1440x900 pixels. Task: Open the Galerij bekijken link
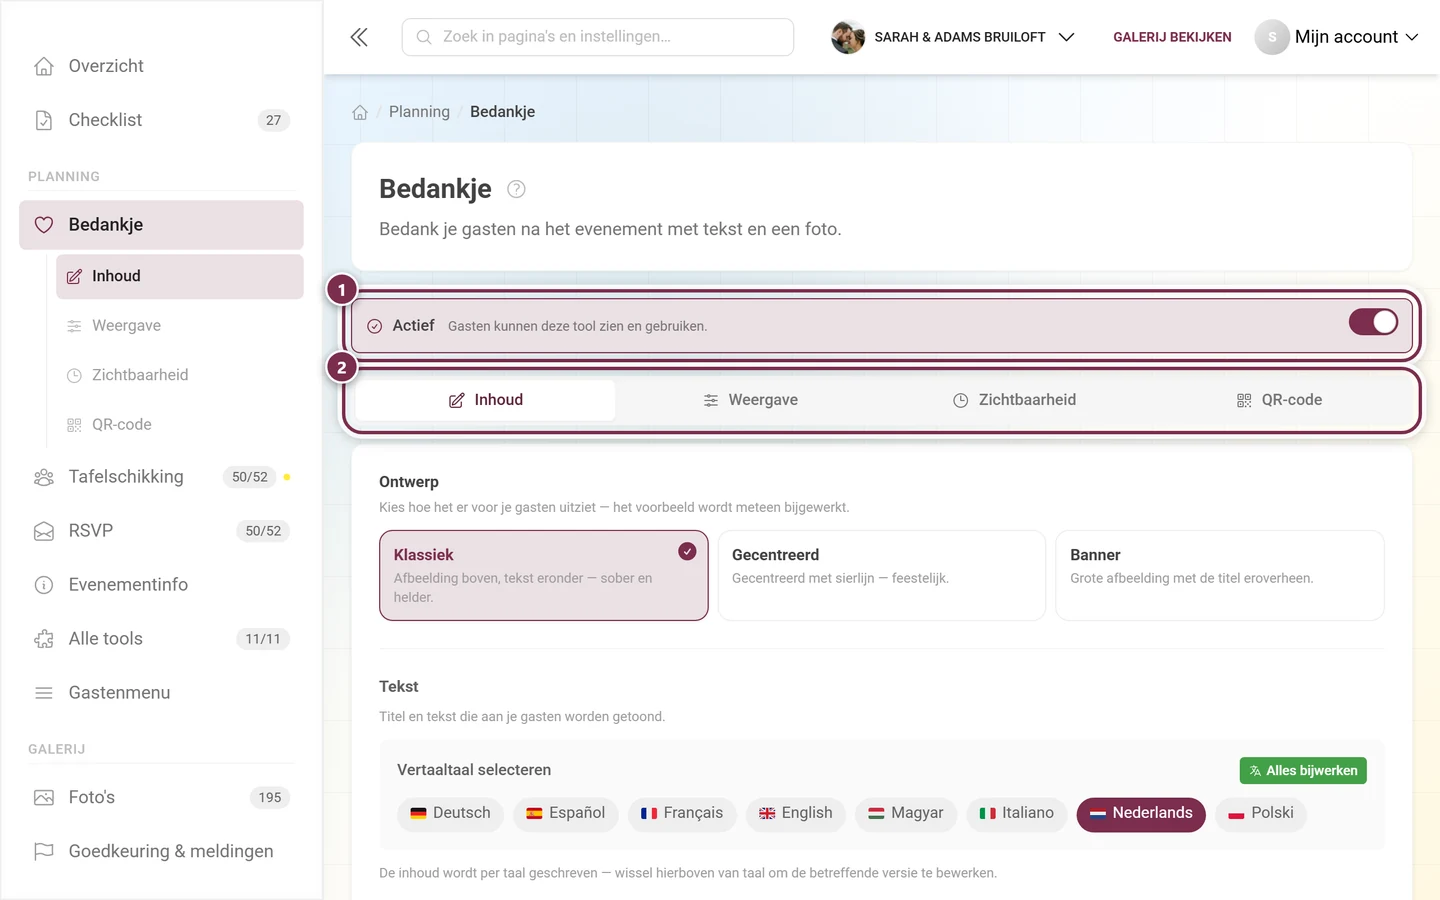1172,37
